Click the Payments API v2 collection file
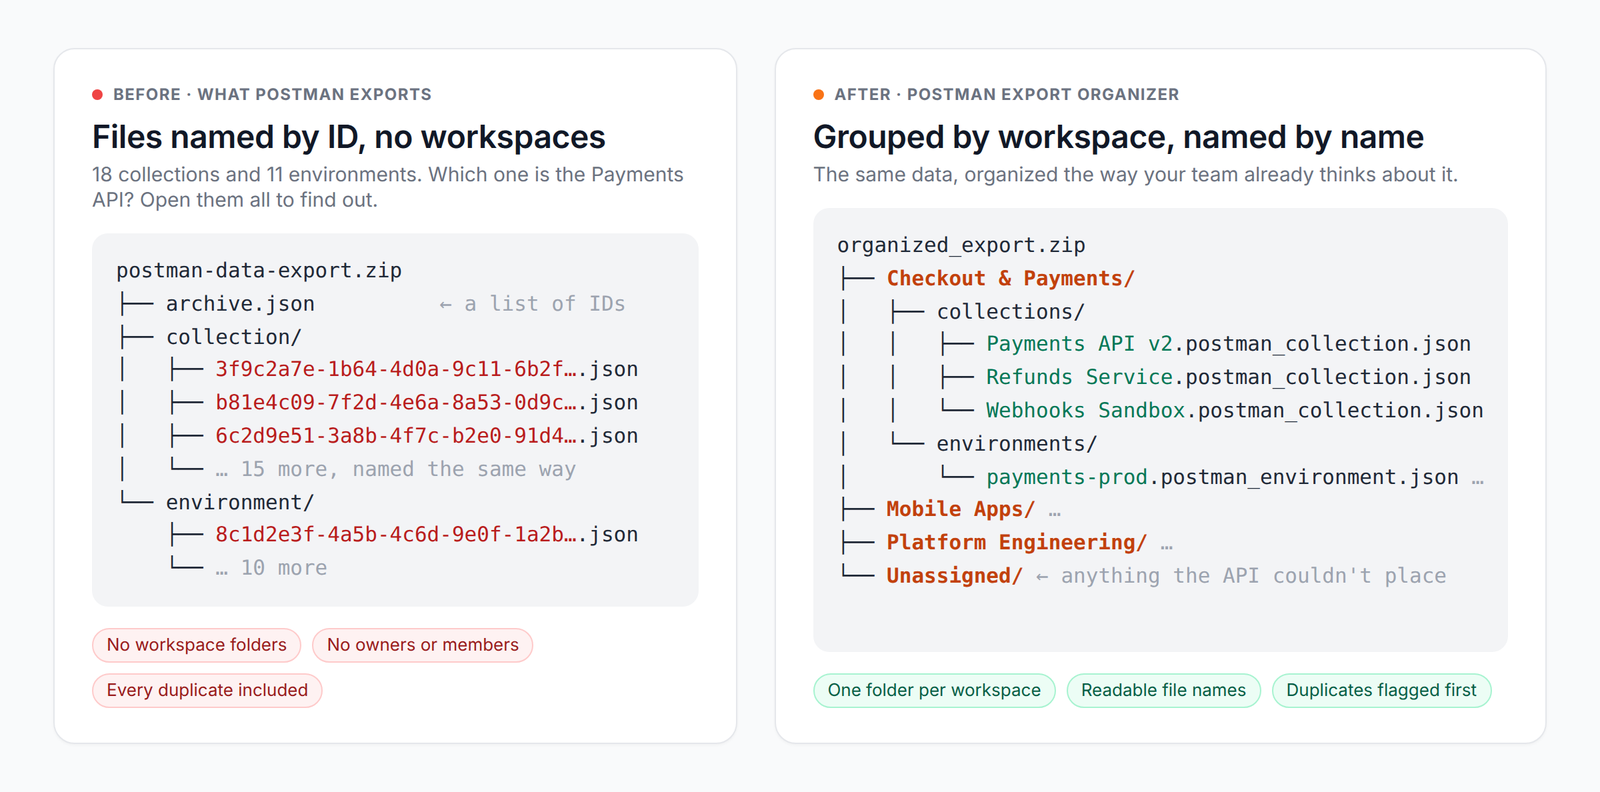This screenshot has width=1600, height=792. pos(1229,344)
